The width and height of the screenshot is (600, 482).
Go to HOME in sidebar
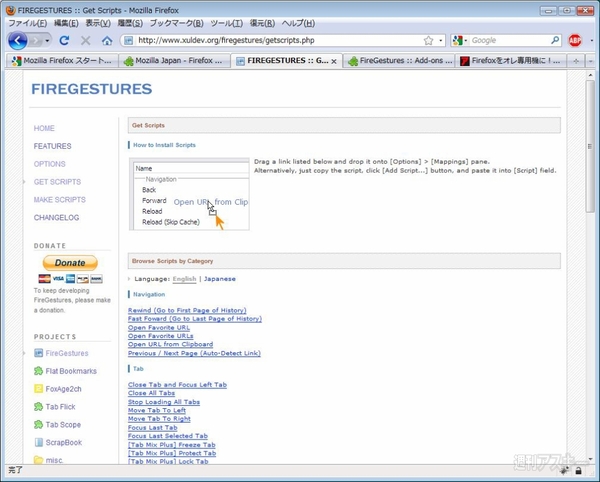pos(44,128)
